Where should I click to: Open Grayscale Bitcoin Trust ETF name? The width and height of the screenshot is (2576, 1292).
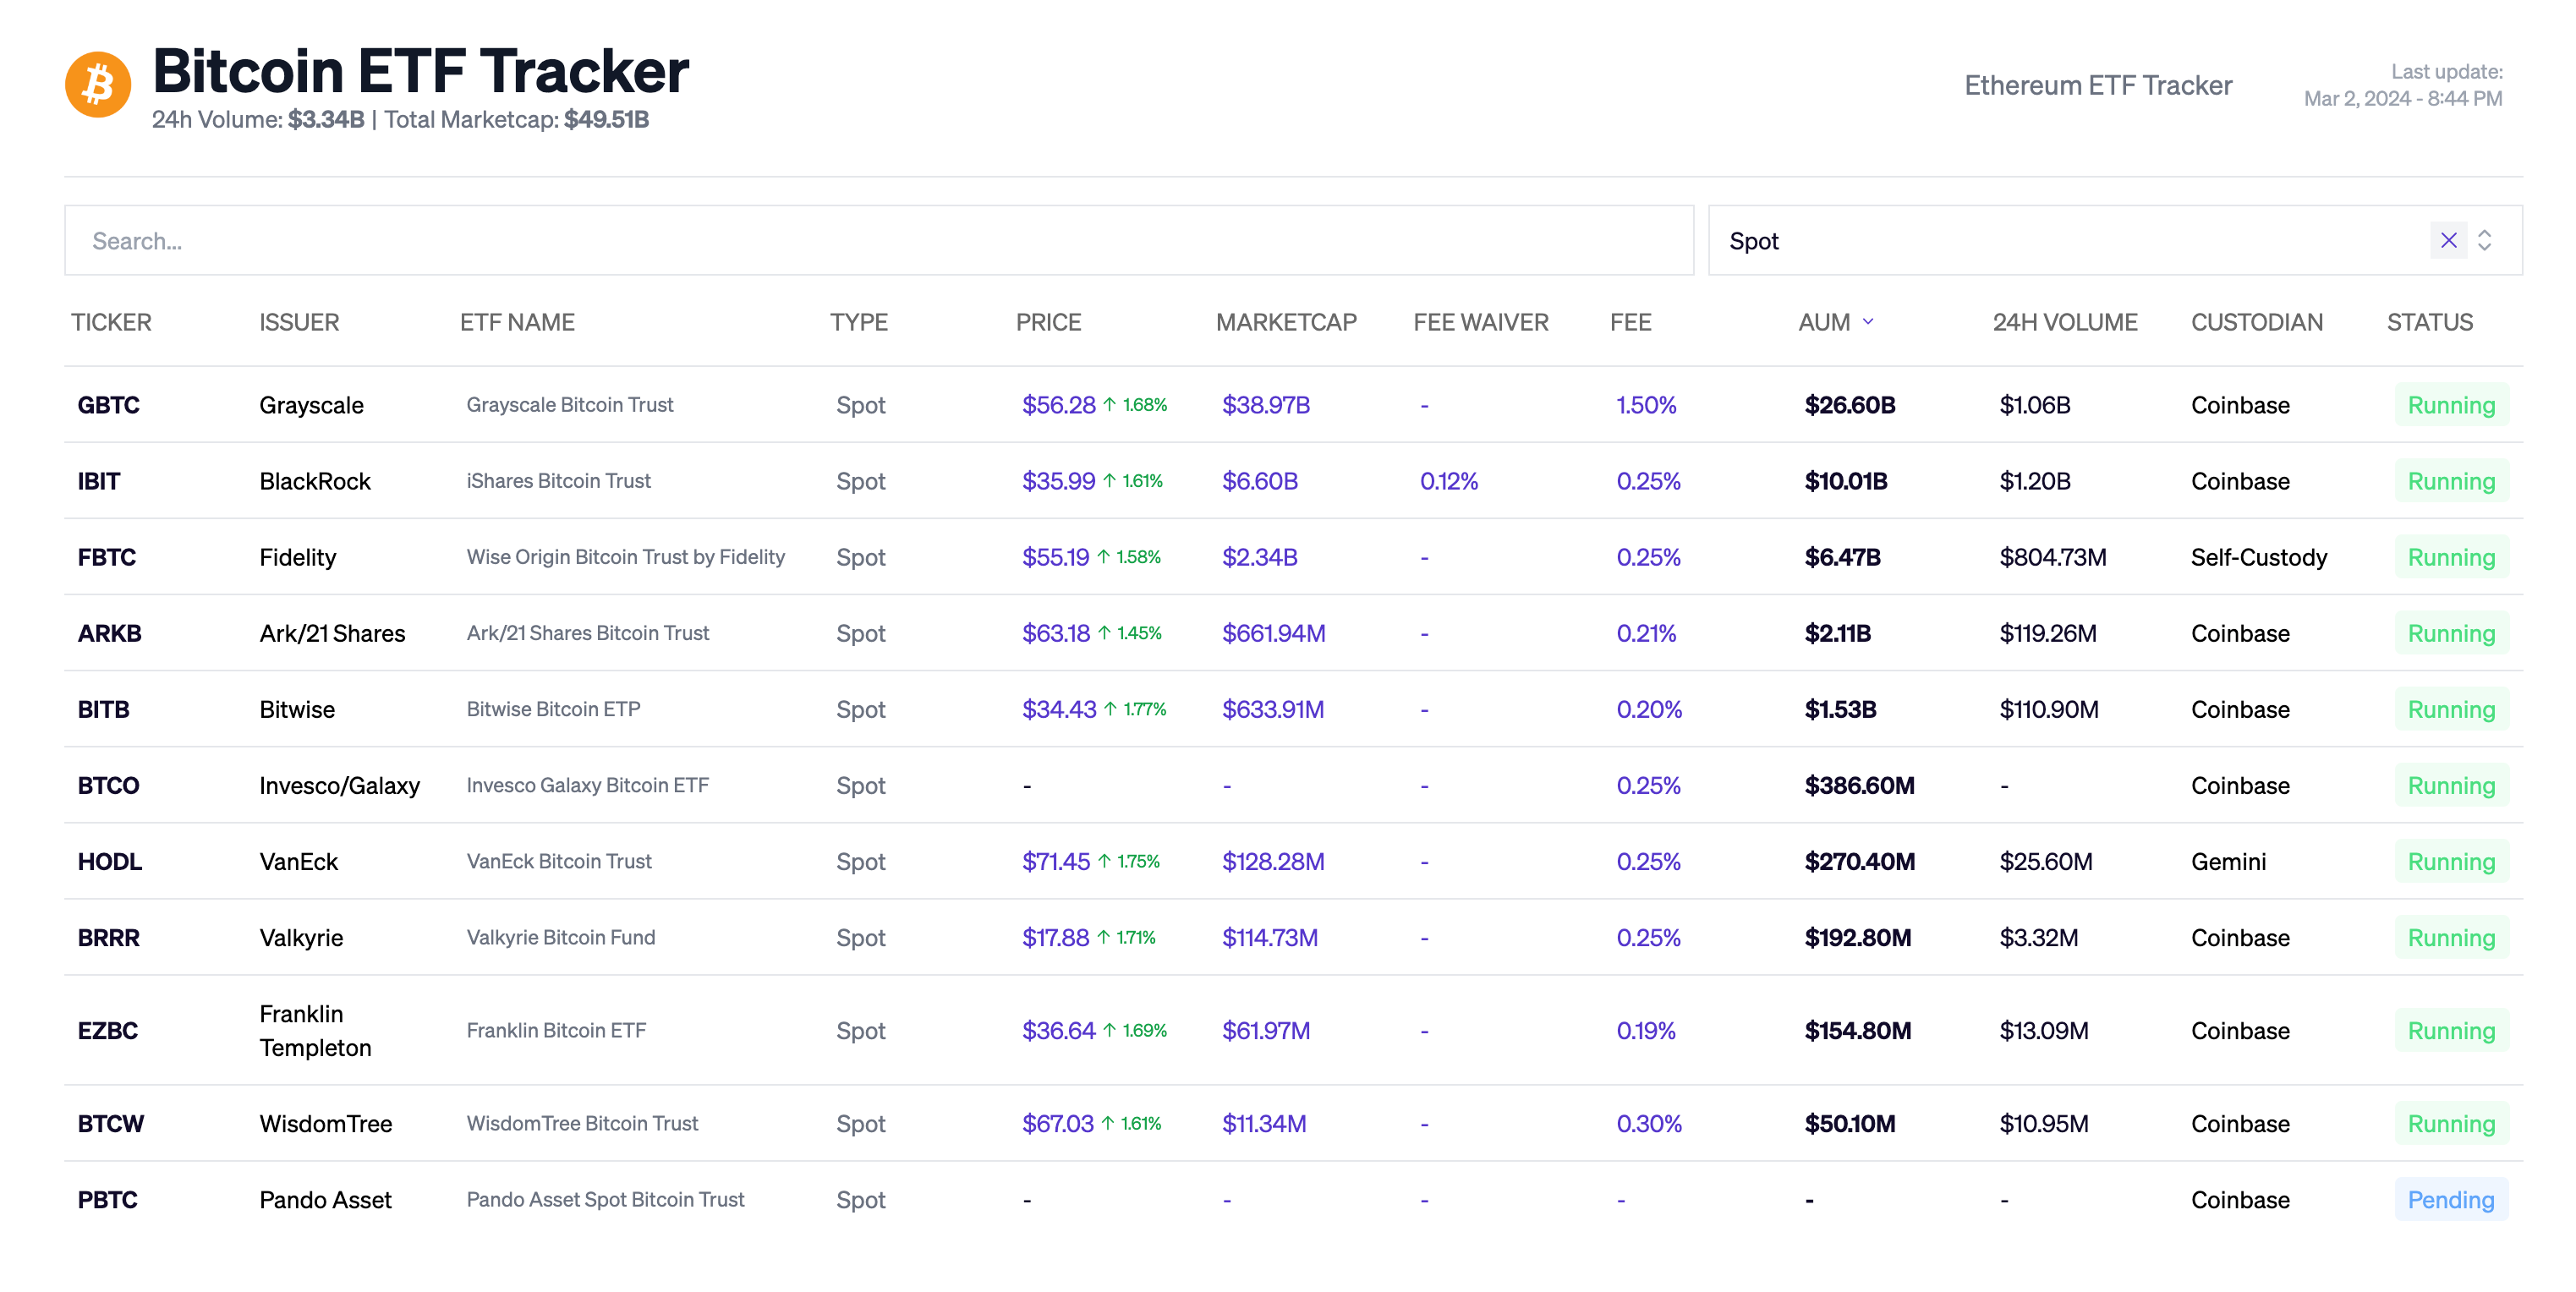[570, 405]
